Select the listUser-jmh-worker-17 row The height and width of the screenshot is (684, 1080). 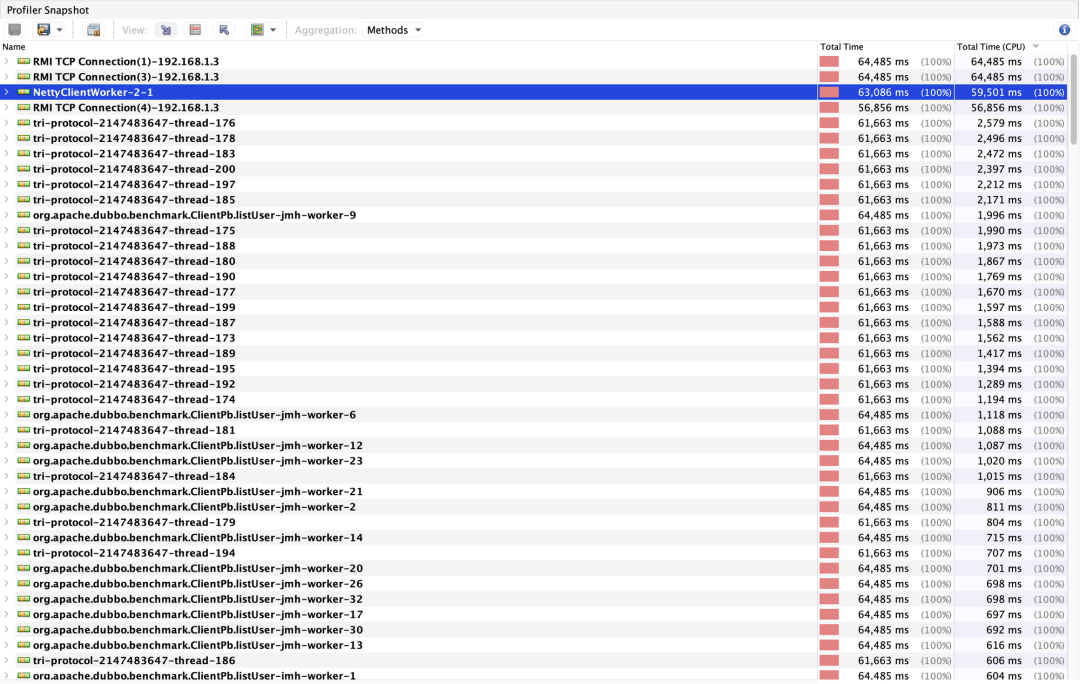[534, 614]
